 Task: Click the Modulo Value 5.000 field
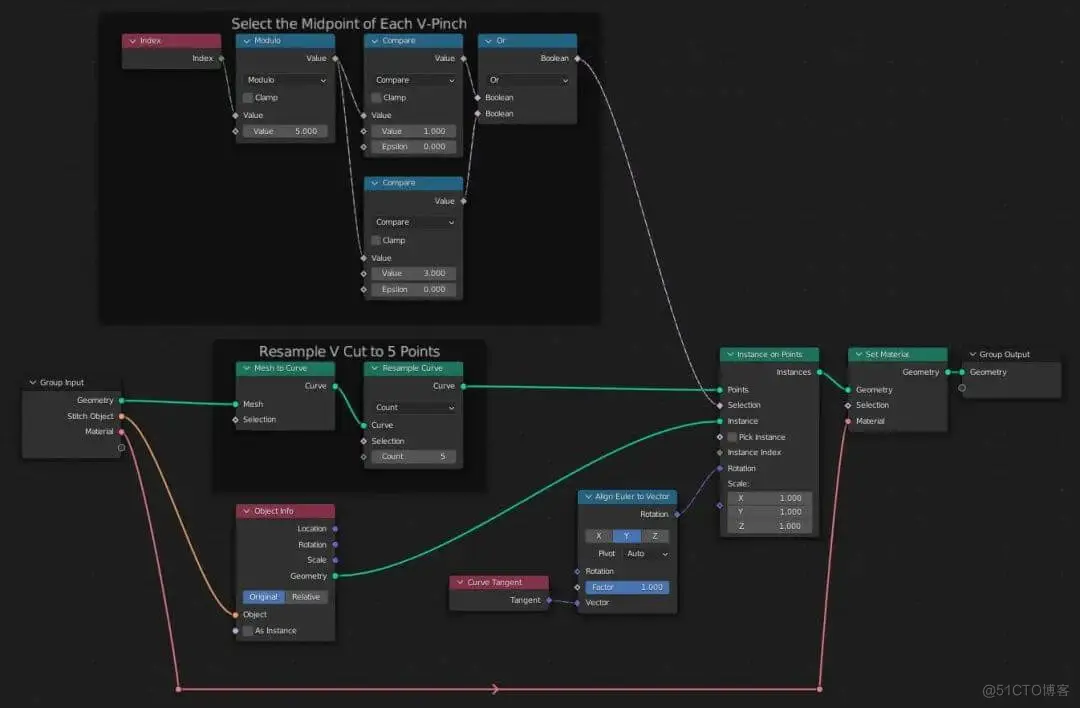(x=285, y=132)
